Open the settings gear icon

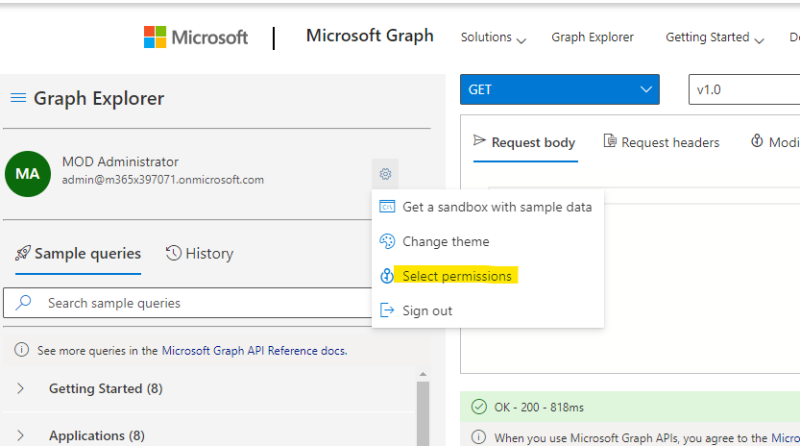[385, 174]
